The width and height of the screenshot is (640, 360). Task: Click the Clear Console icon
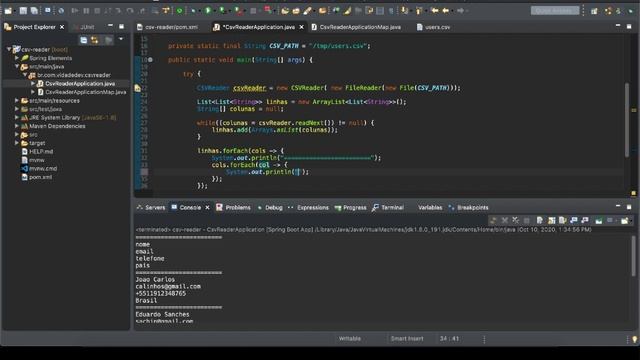pos(539,220)
